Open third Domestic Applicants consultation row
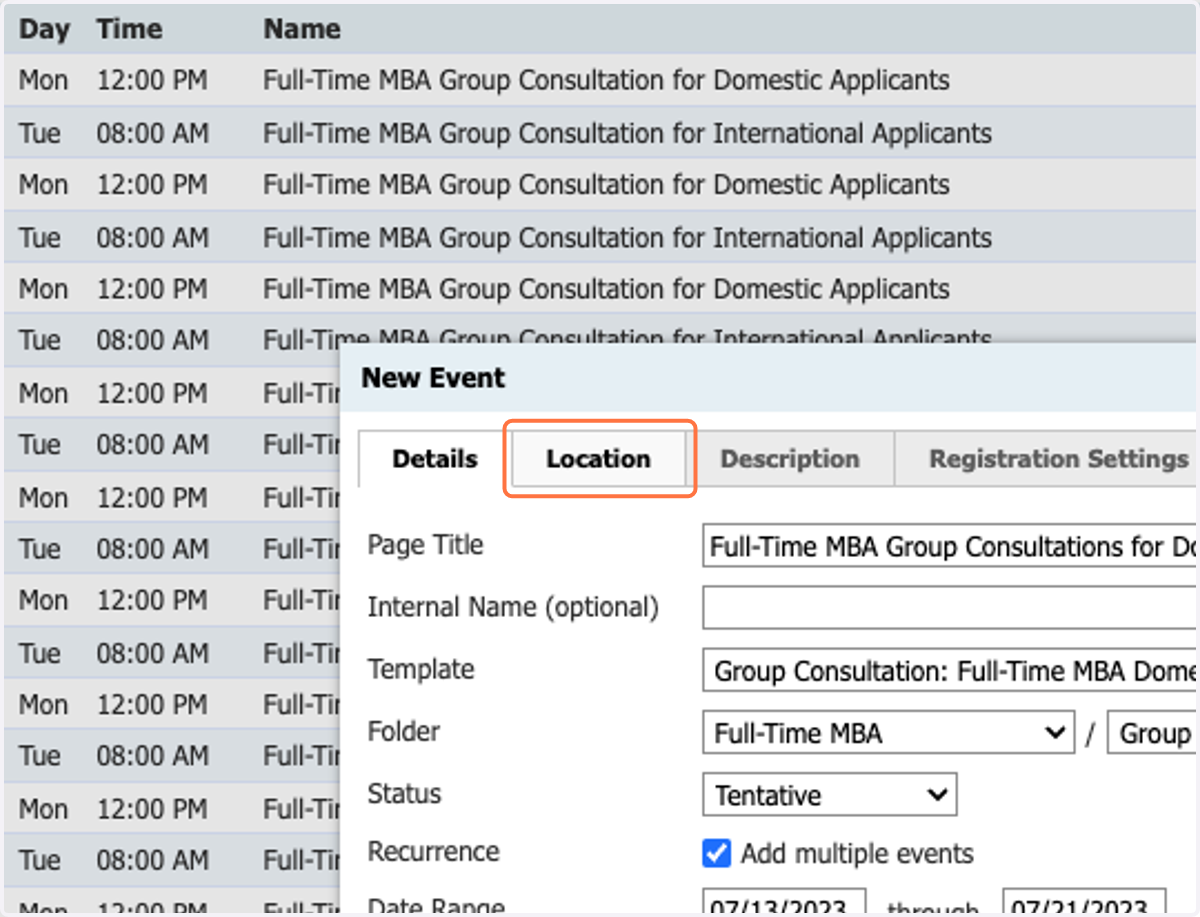Viewport: 1200px width, 917px height. [x=600, y=289]
